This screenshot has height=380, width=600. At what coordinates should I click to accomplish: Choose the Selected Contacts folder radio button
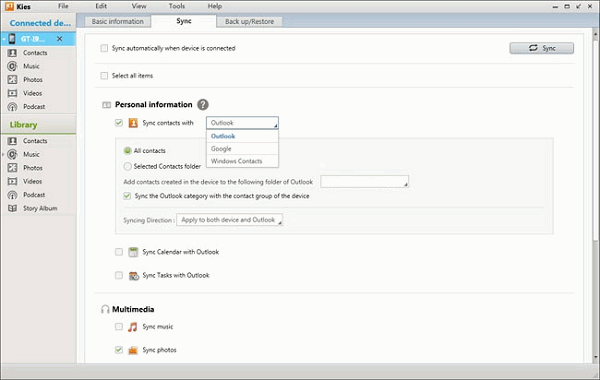(x=127, y=166)
